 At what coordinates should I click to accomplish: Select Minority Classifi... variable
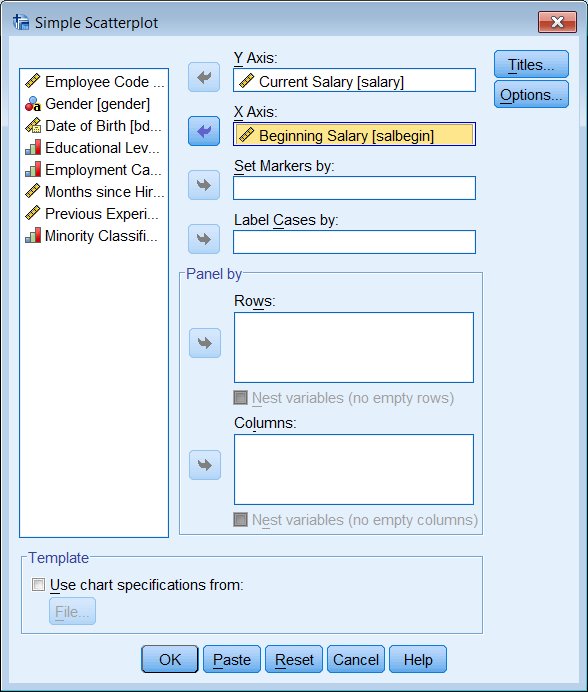click(x=94, y=235)
